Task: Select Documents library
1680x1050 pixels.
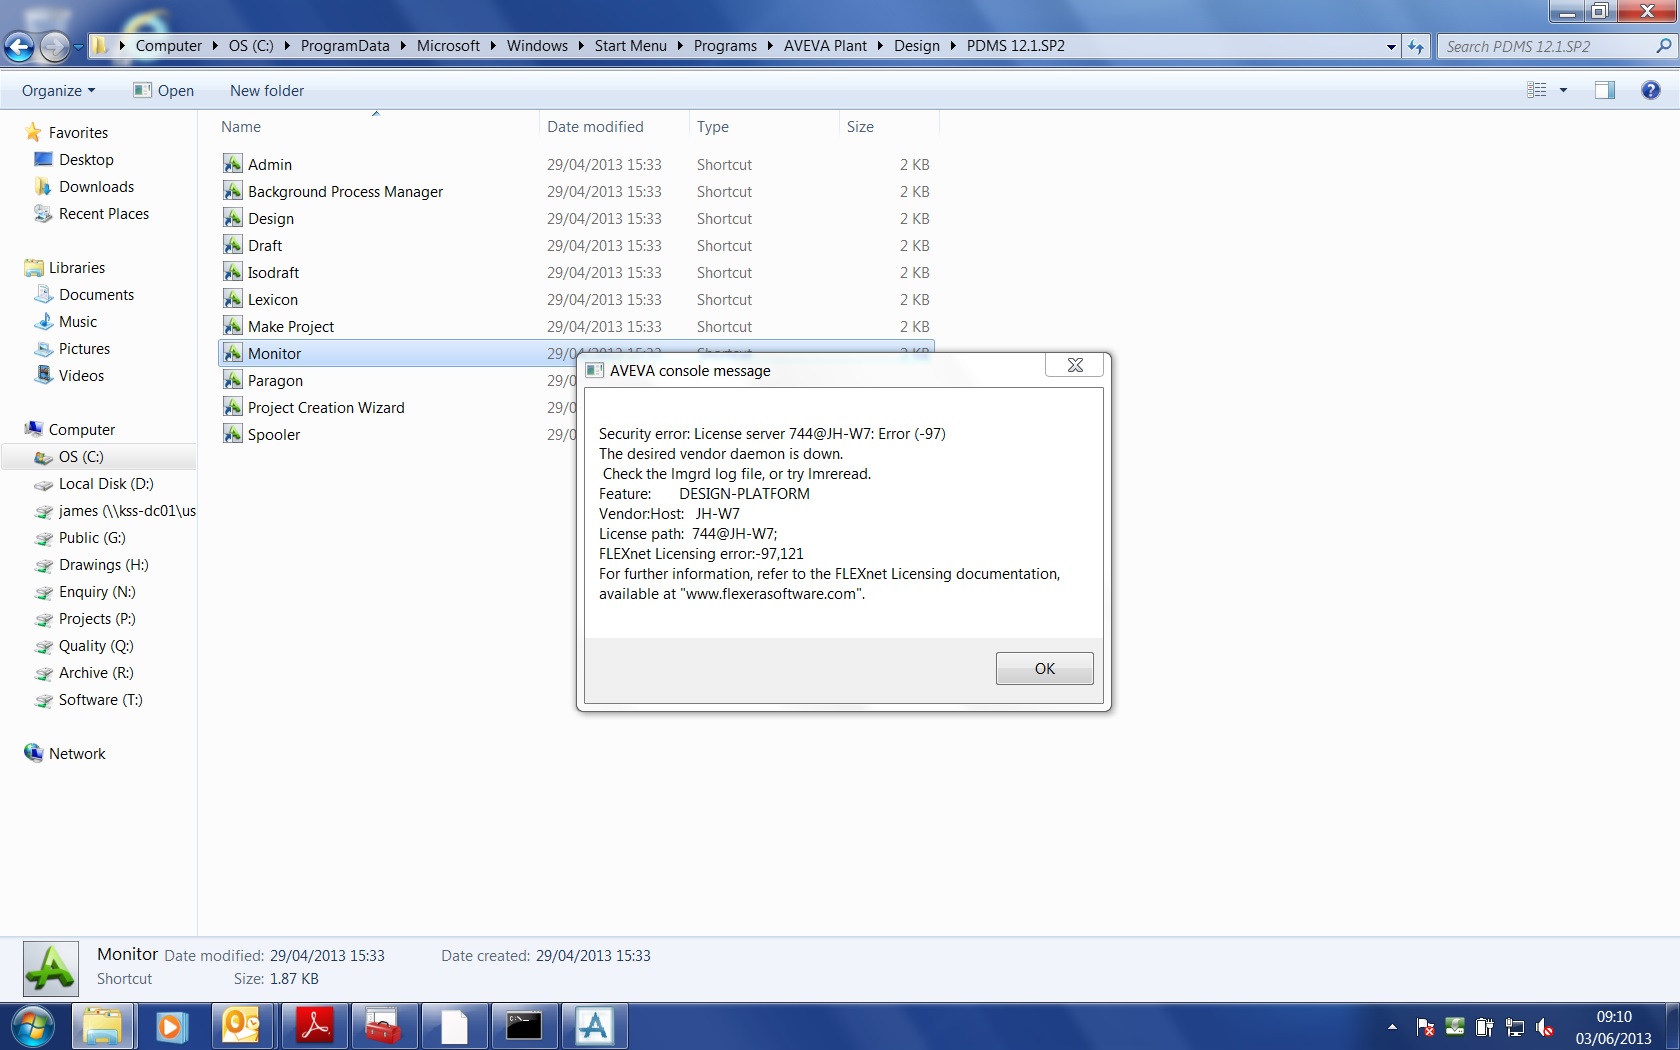Action: click(96, 294)
